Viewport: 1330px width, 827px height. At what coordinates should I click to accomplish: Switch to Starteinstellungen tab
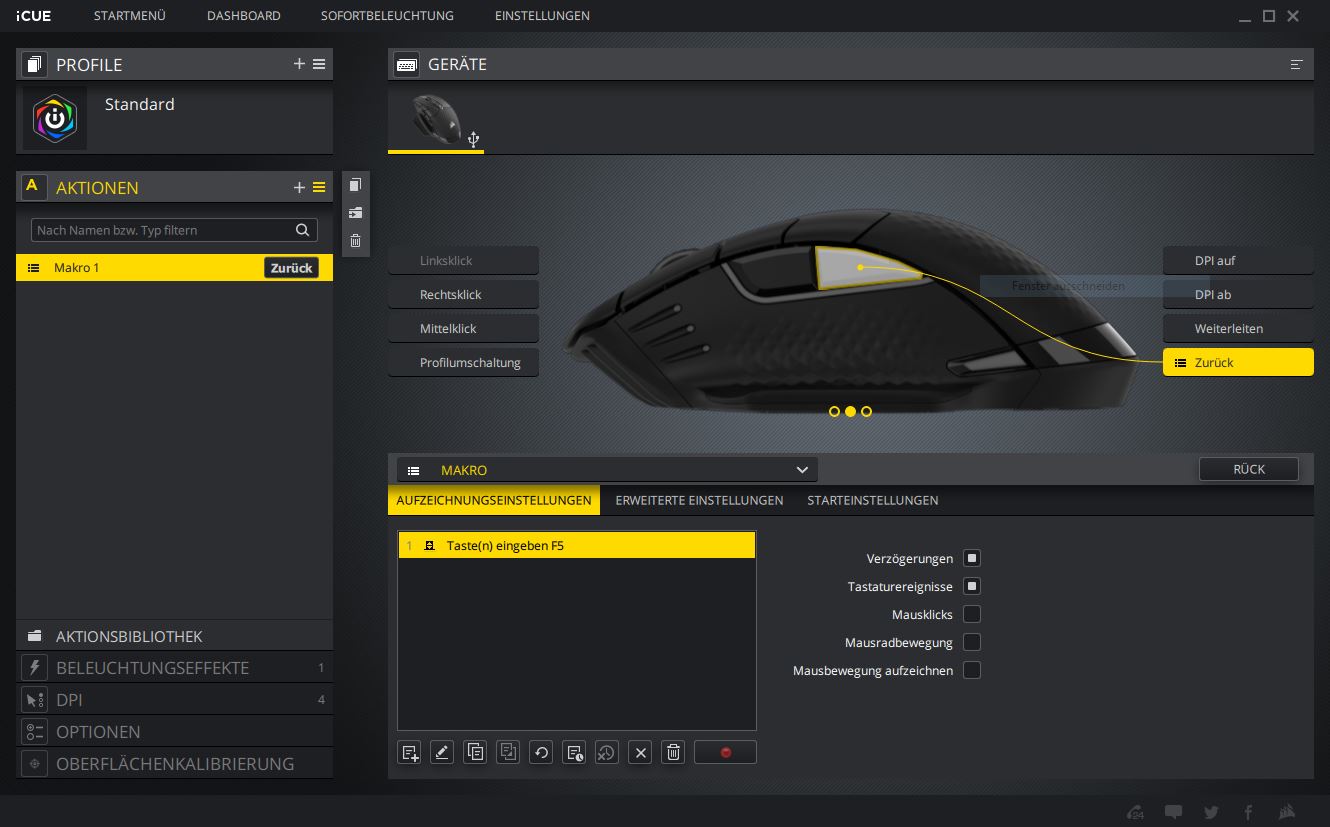tap(873, 500)
